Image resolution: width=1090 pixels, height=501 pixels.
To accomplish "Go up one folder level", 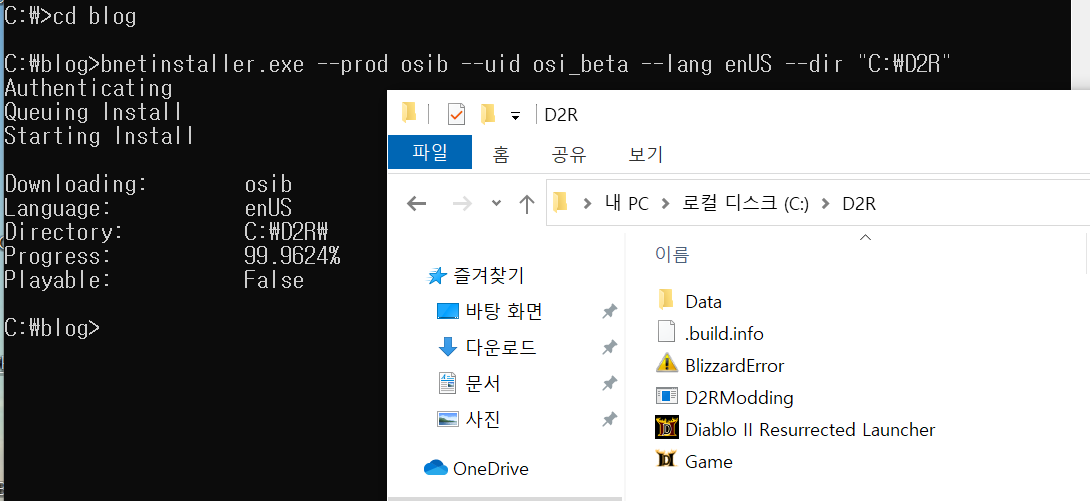I will click(527, 204).
